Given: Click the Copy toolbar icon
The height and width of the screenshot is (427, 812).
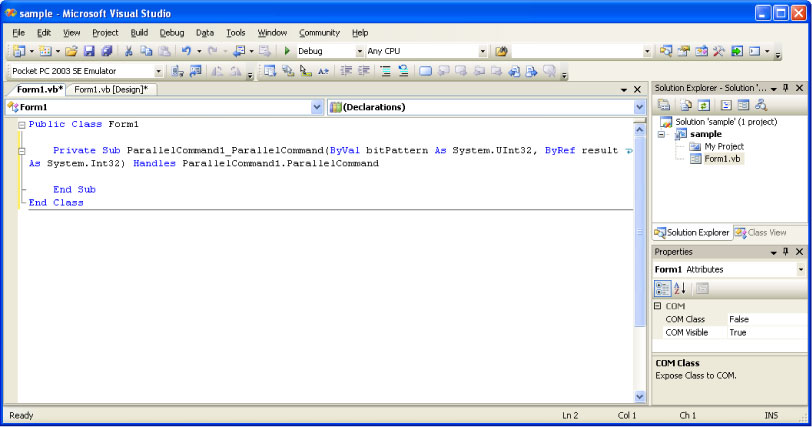Looking at the screenshot, I should coord(147,51).
